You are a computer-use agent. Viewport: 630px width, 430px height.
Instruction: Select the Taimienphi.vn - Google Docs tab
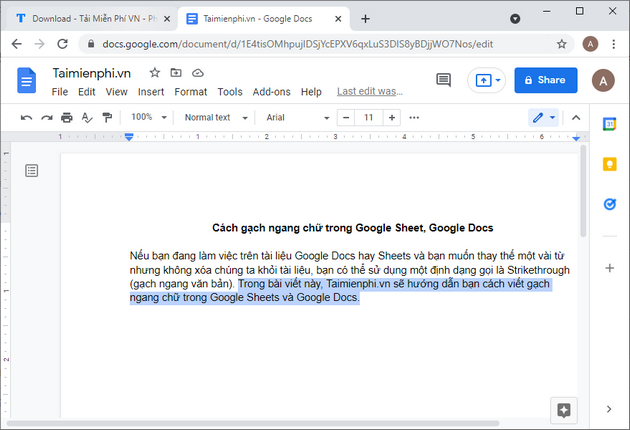coord(263,18)
